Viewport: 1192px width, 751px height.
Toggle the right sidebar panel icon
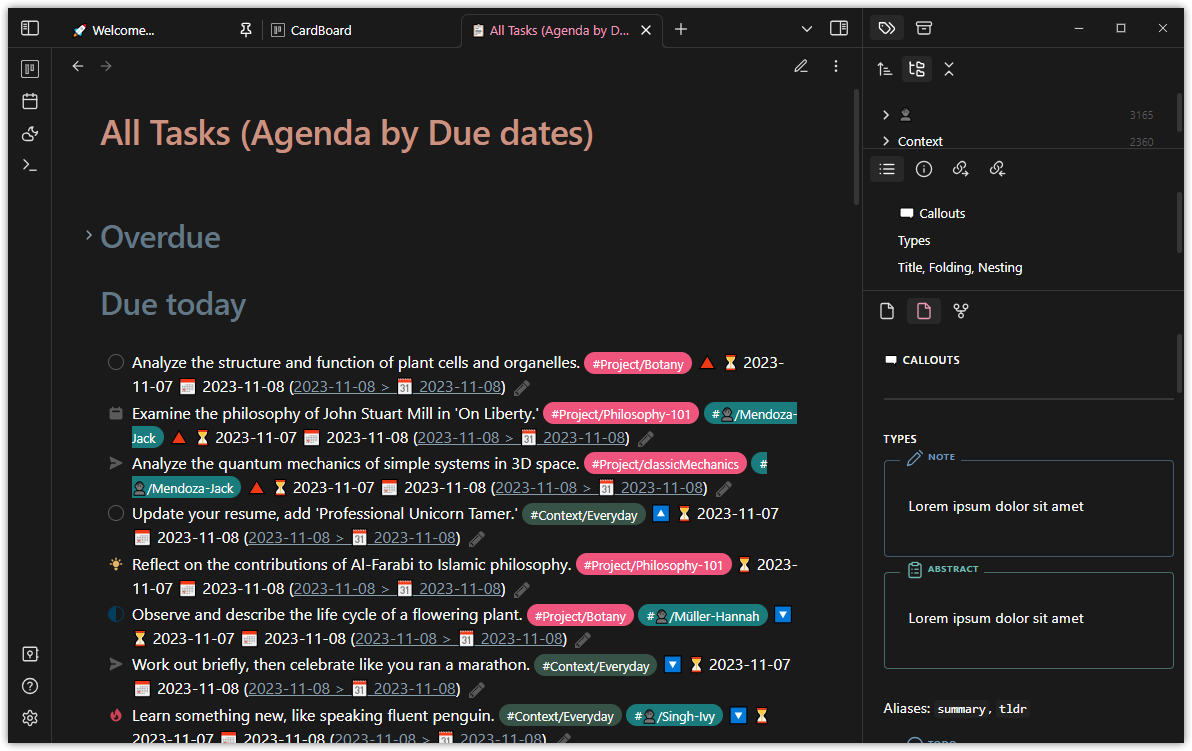(x=839, y=28)
